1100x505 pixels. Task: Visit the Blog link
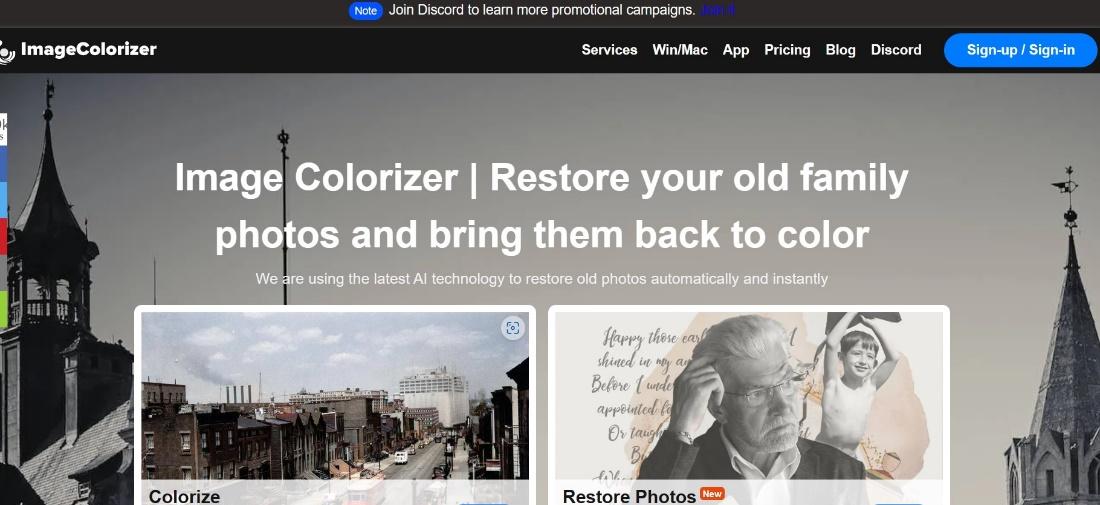[840, 50]
